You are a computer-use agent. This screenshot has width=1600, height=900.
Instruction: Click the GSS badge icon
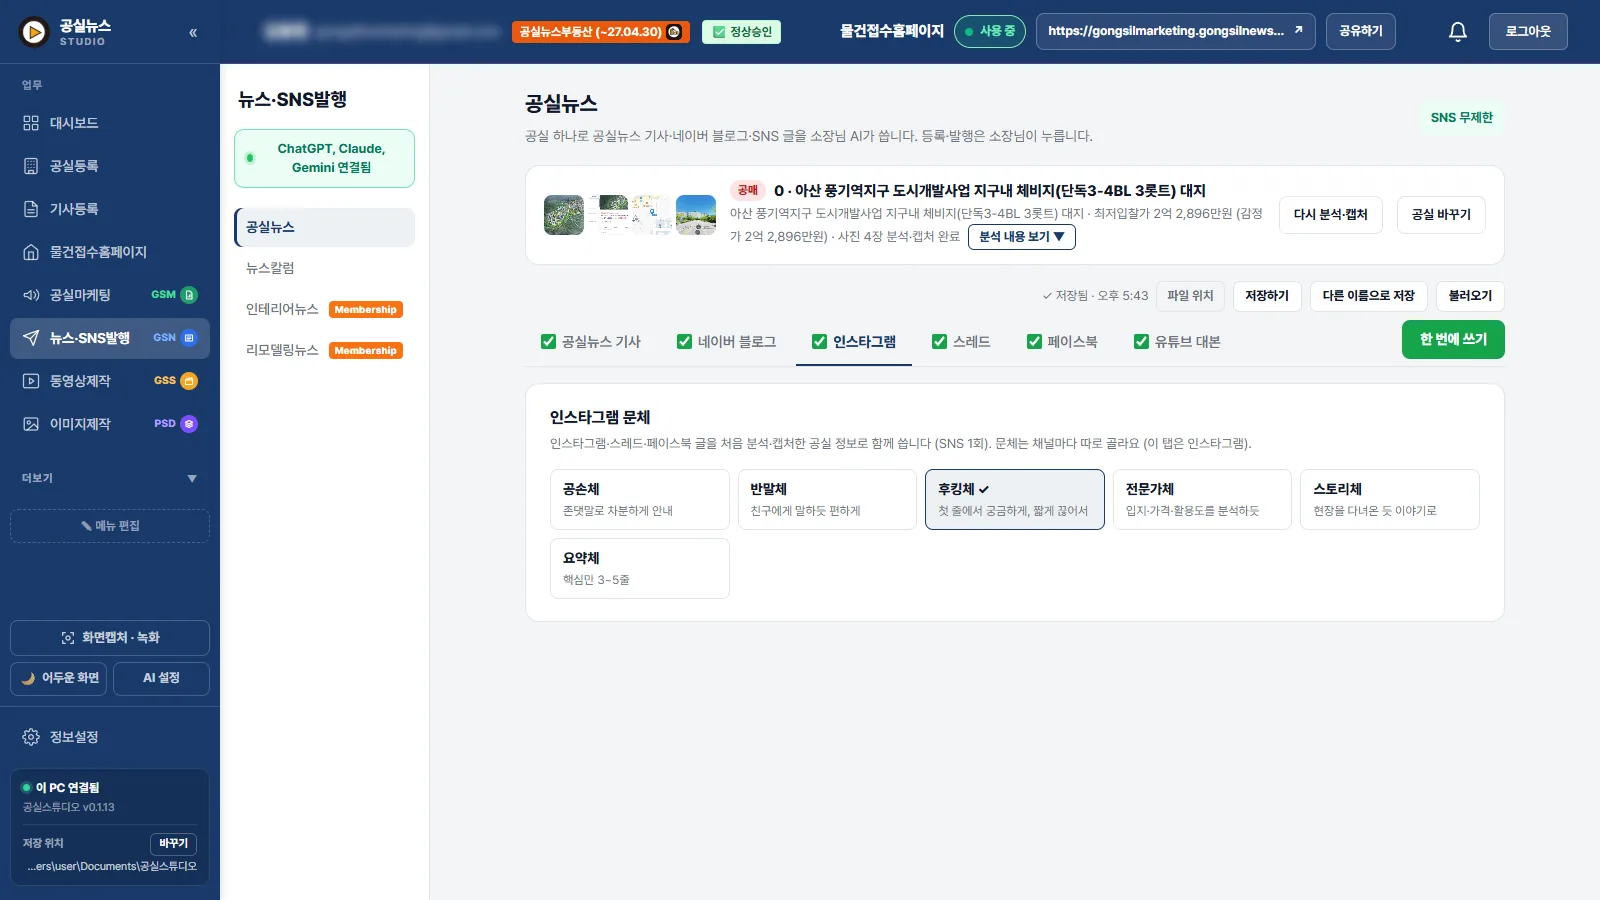click(189, 381)
